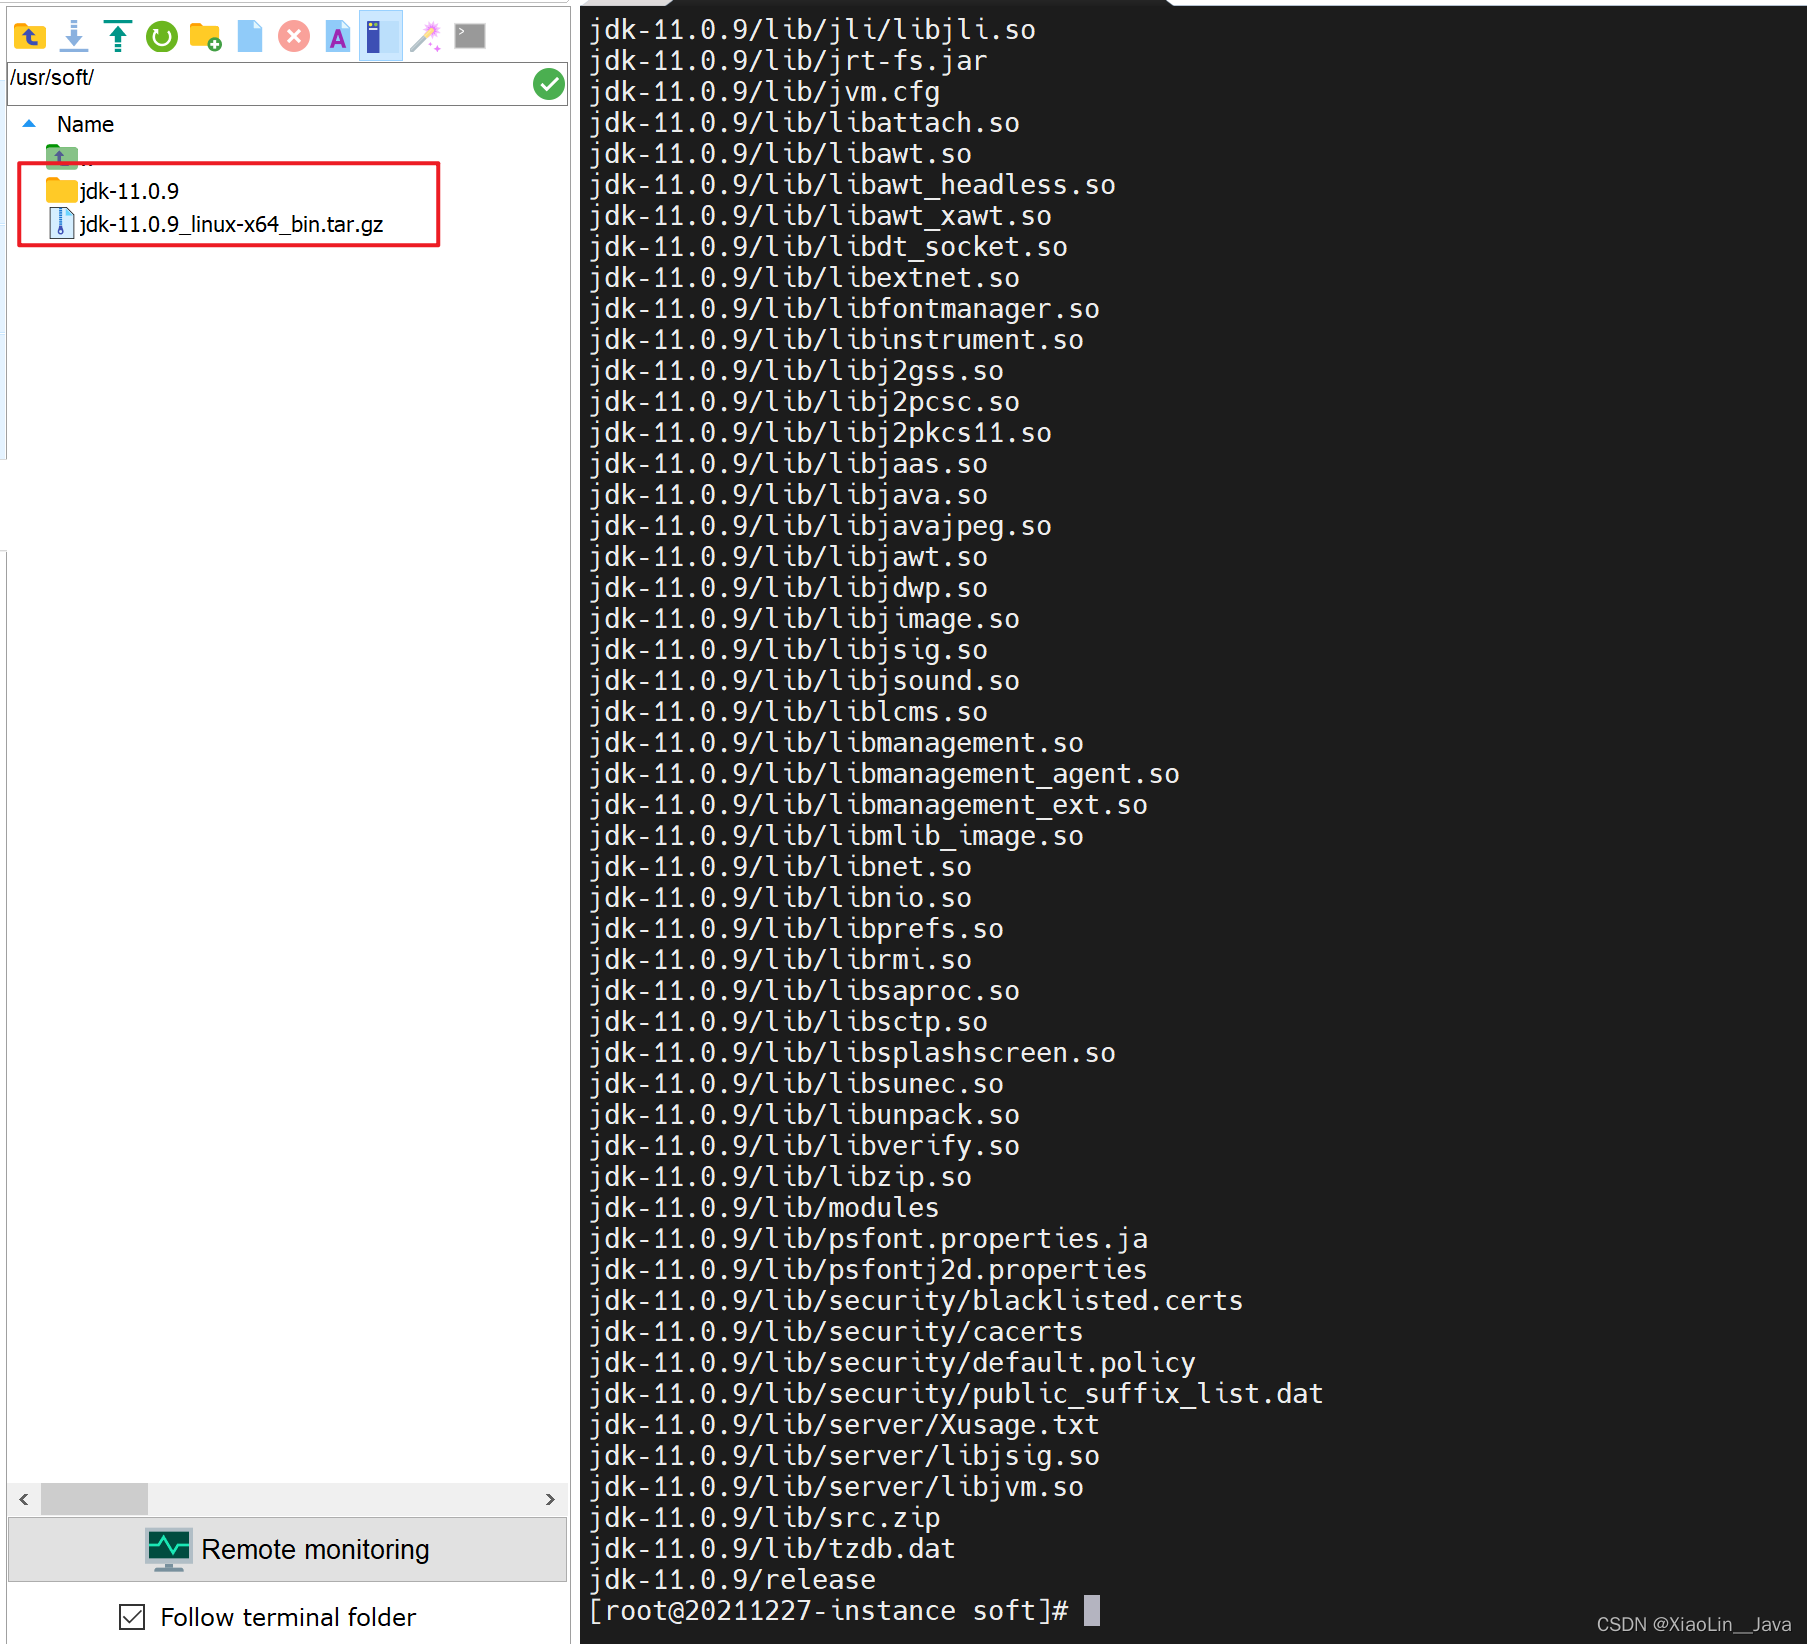Refresh the current folder listing
The image size is (1807, 1644).
point(162,37)
